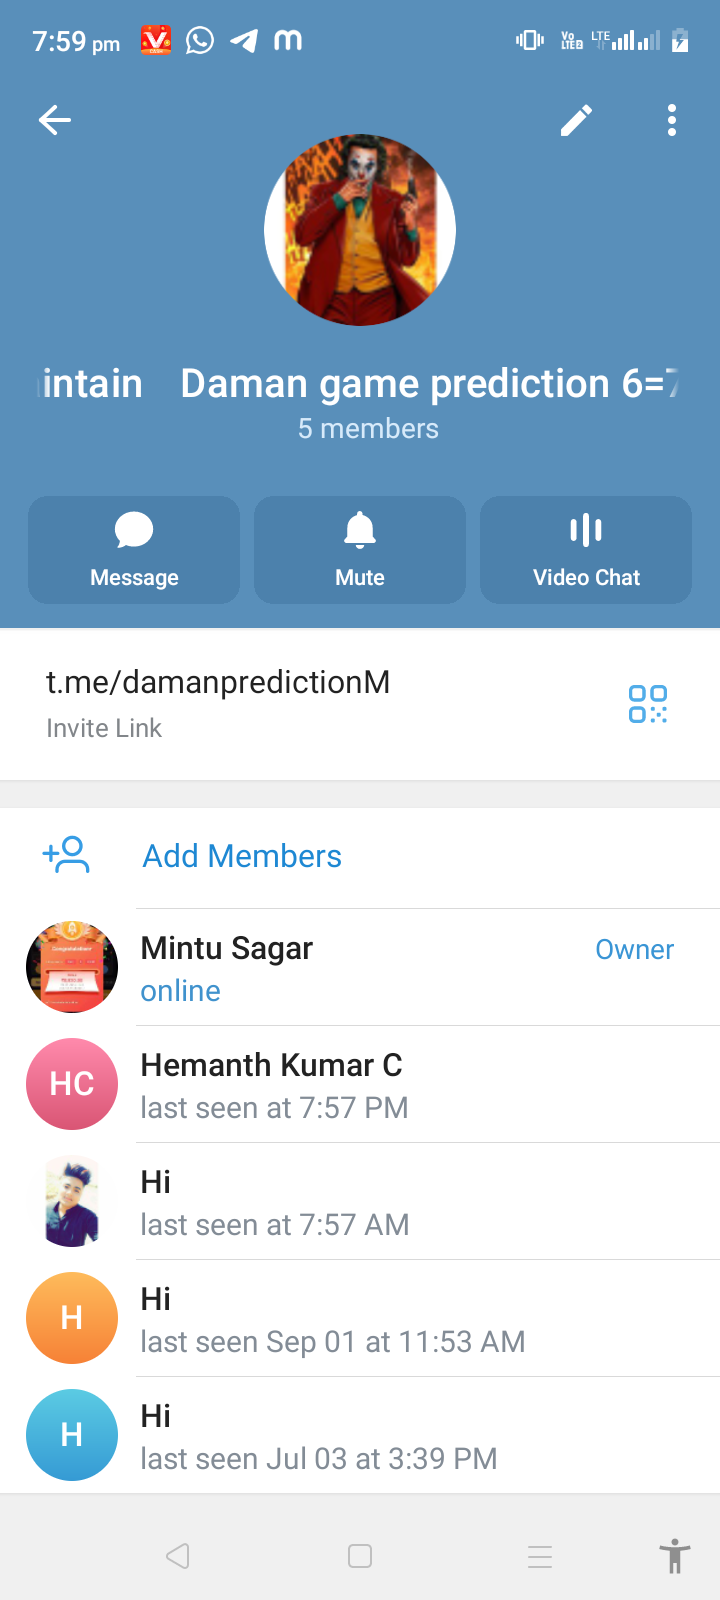Tap the pink HC avatar
The image size is (720, 1600).
pyautogui.click(x=72, y=1084)
